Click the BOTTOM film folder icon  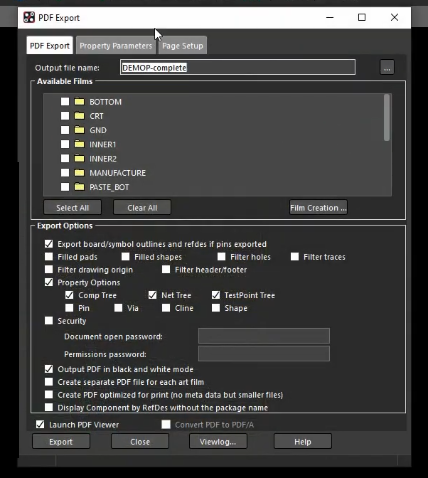click(x=79, y=101)
